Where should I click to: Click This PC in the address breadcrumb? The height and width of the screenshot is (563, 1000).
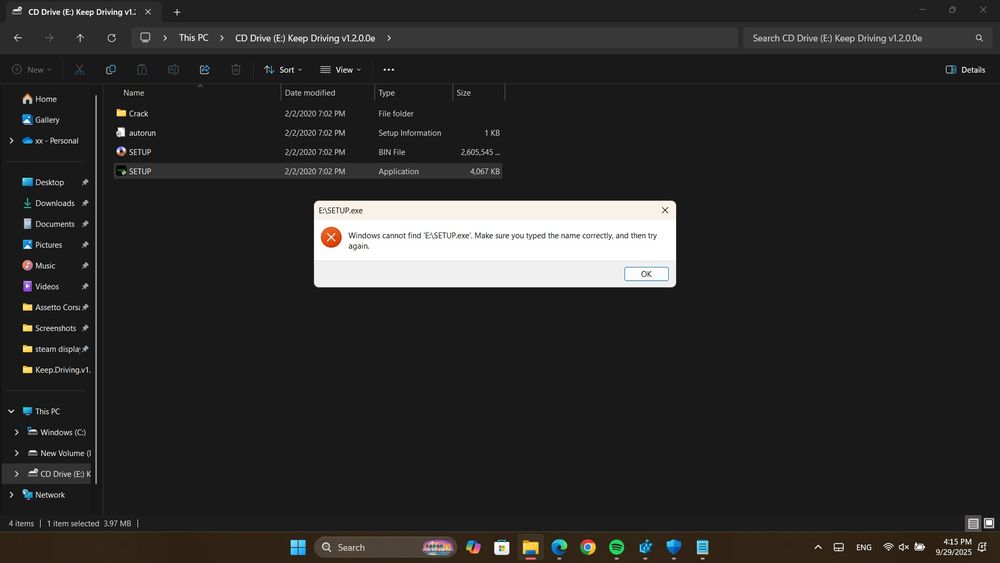[193, 38]
